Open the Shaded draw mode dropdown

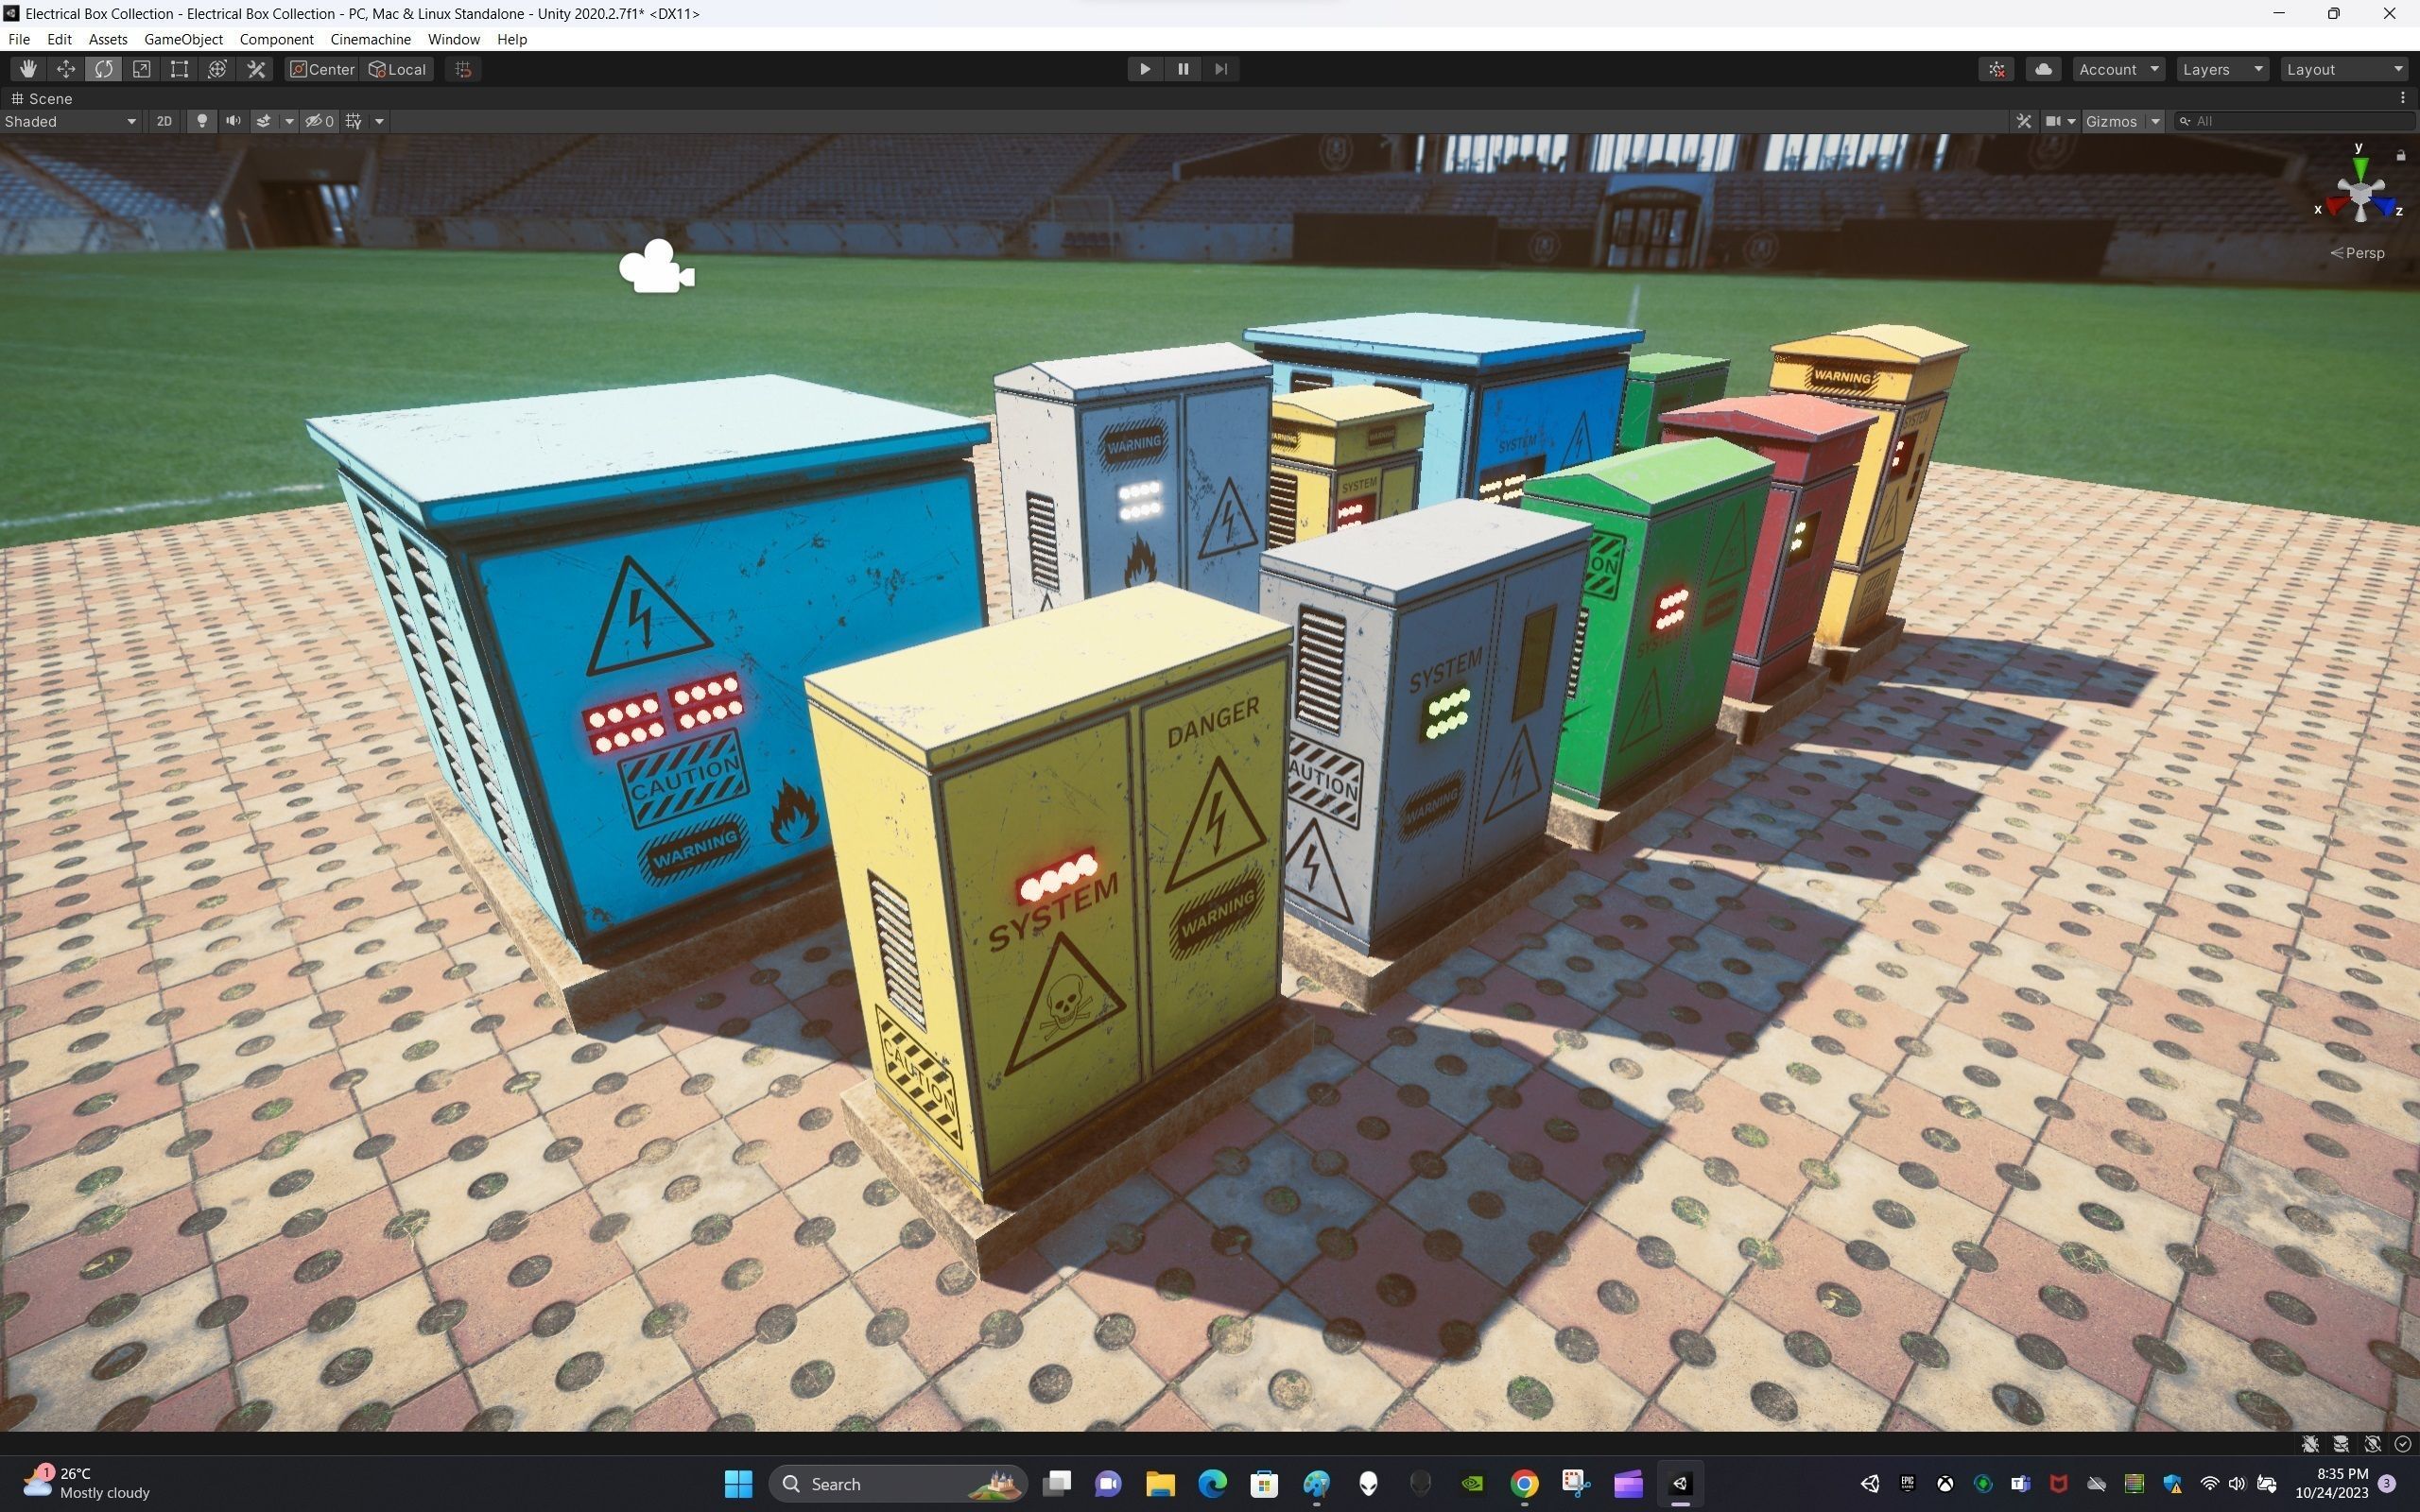point(70,121)
